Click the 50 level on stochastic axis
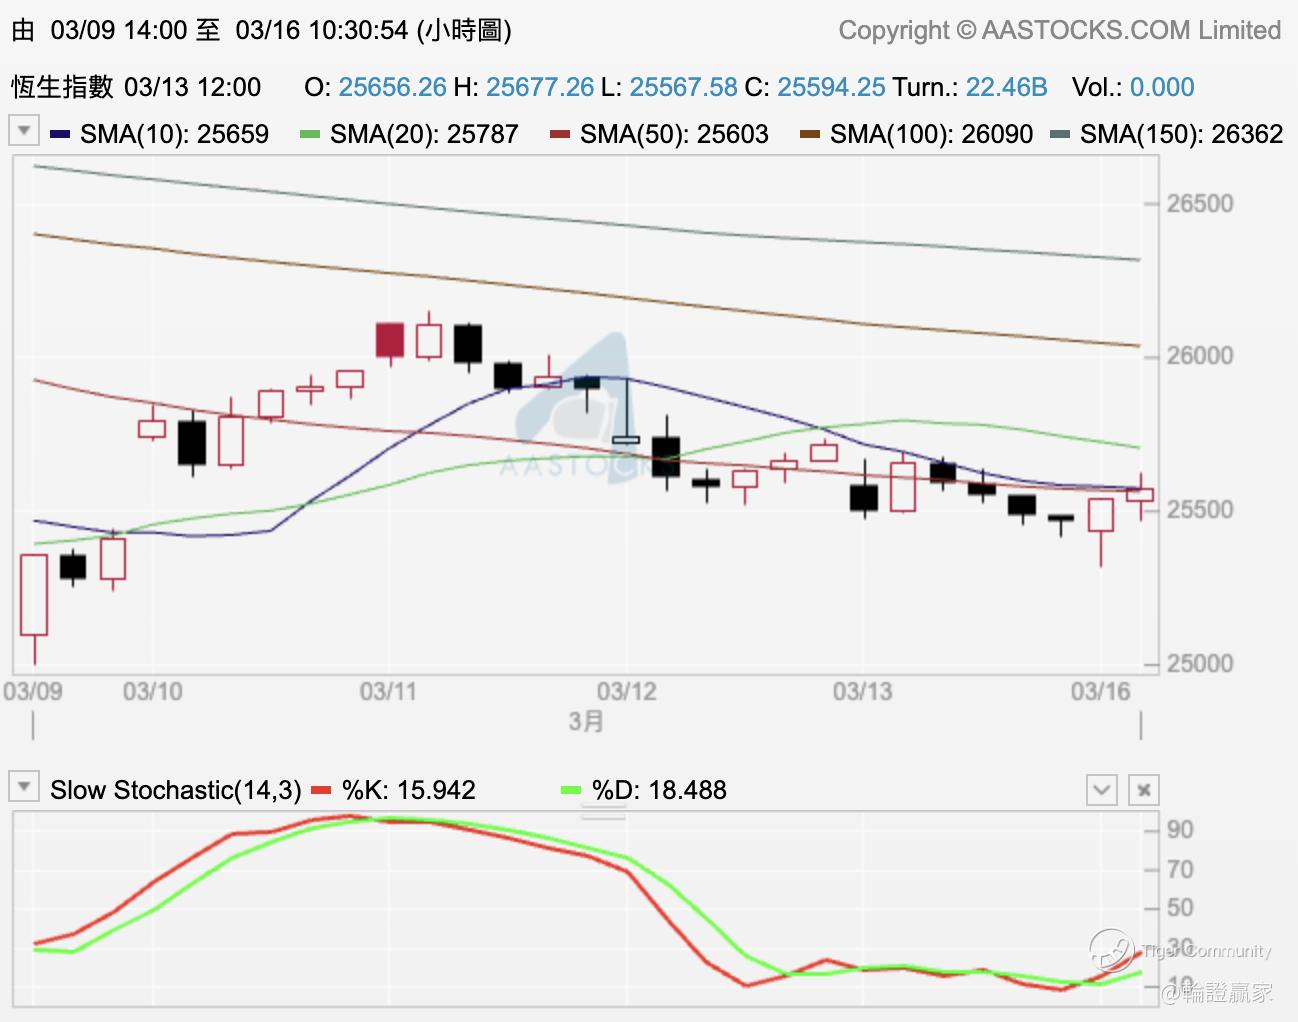The height and width of the screenshot is (1022, 1298). pyautogui.click(x=1180, y=908)
